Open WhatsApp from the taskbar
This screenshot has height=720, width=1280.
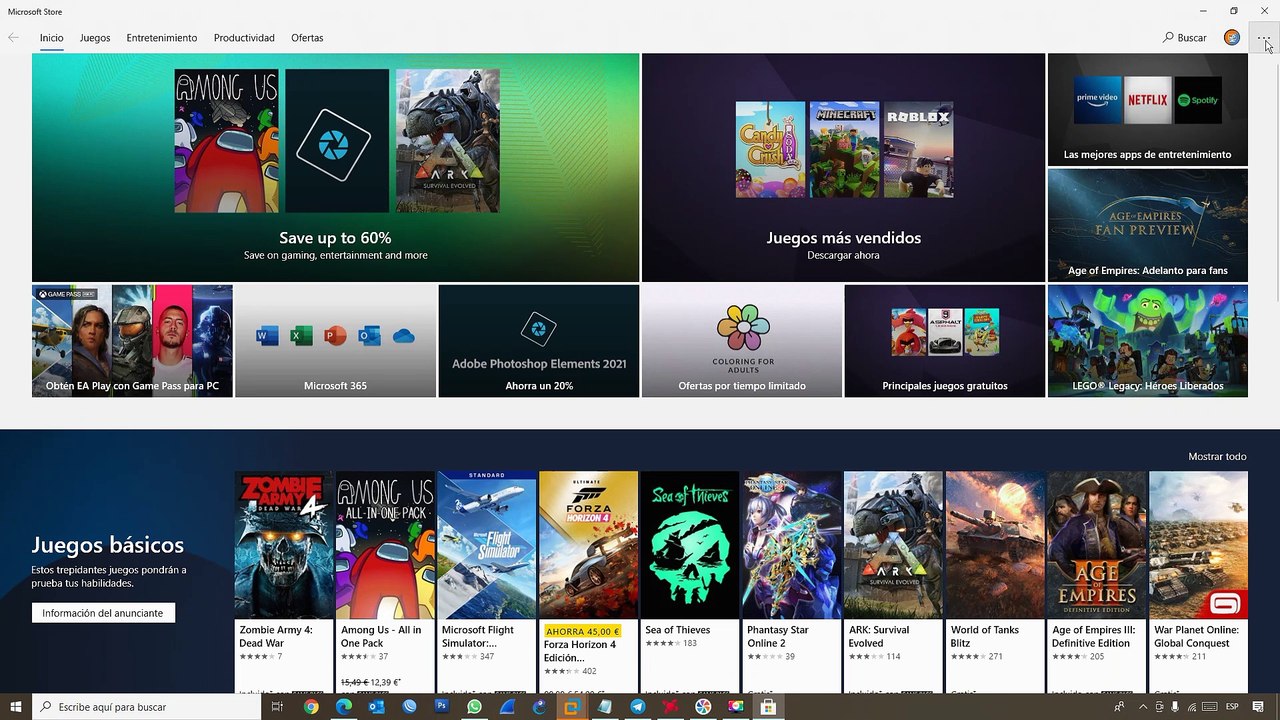(474, 707)
